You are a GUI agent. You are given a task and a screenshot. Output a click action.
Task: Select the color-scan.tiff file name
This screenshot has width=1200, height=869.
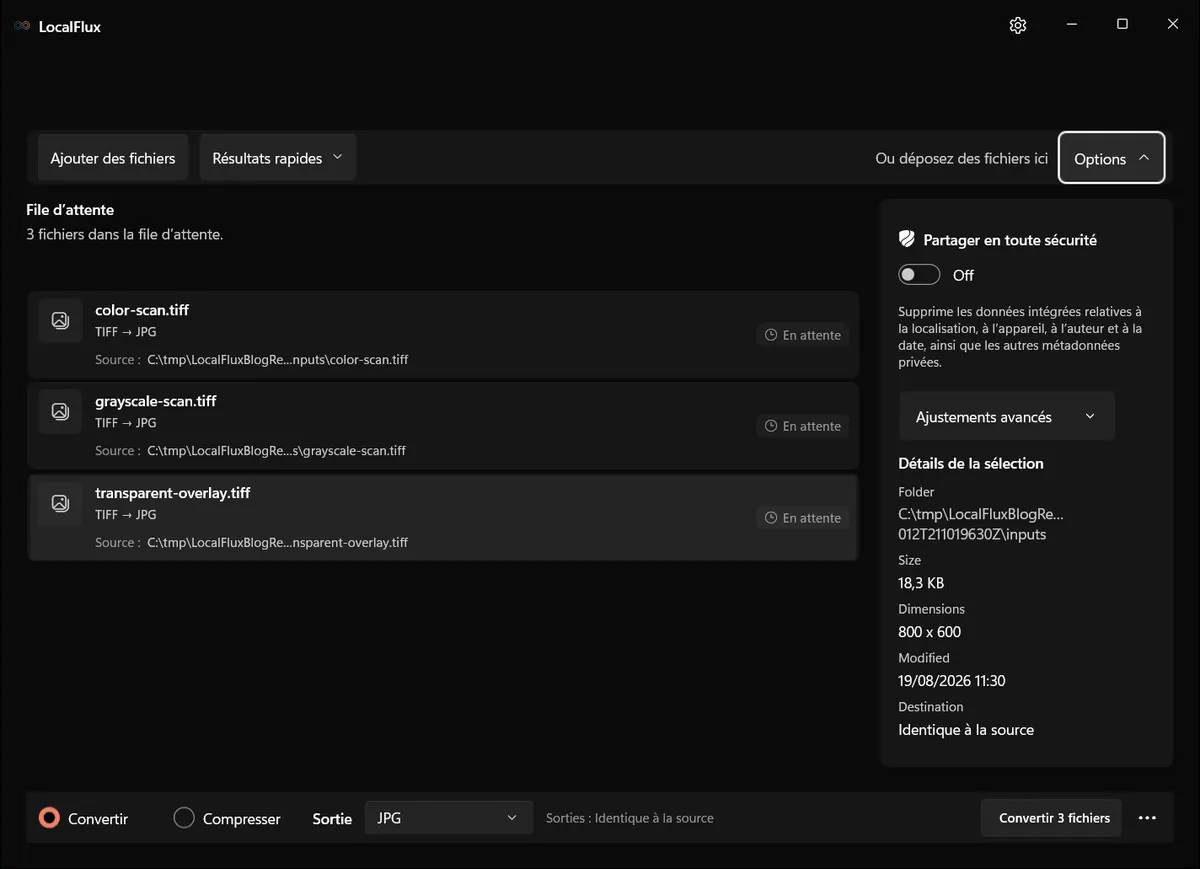coord(142,310)
